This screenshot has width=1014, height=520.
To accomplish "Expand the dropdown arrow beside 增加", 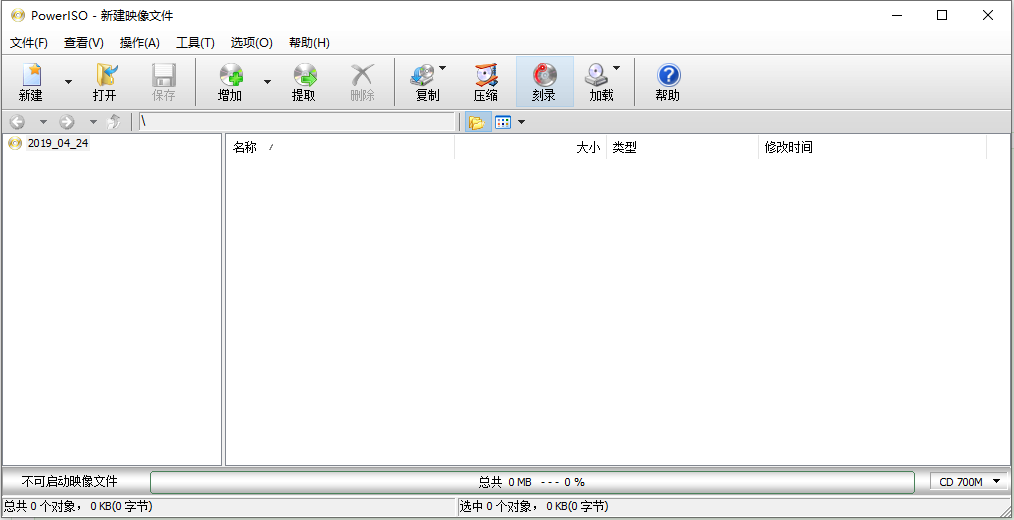I will 267,81.
